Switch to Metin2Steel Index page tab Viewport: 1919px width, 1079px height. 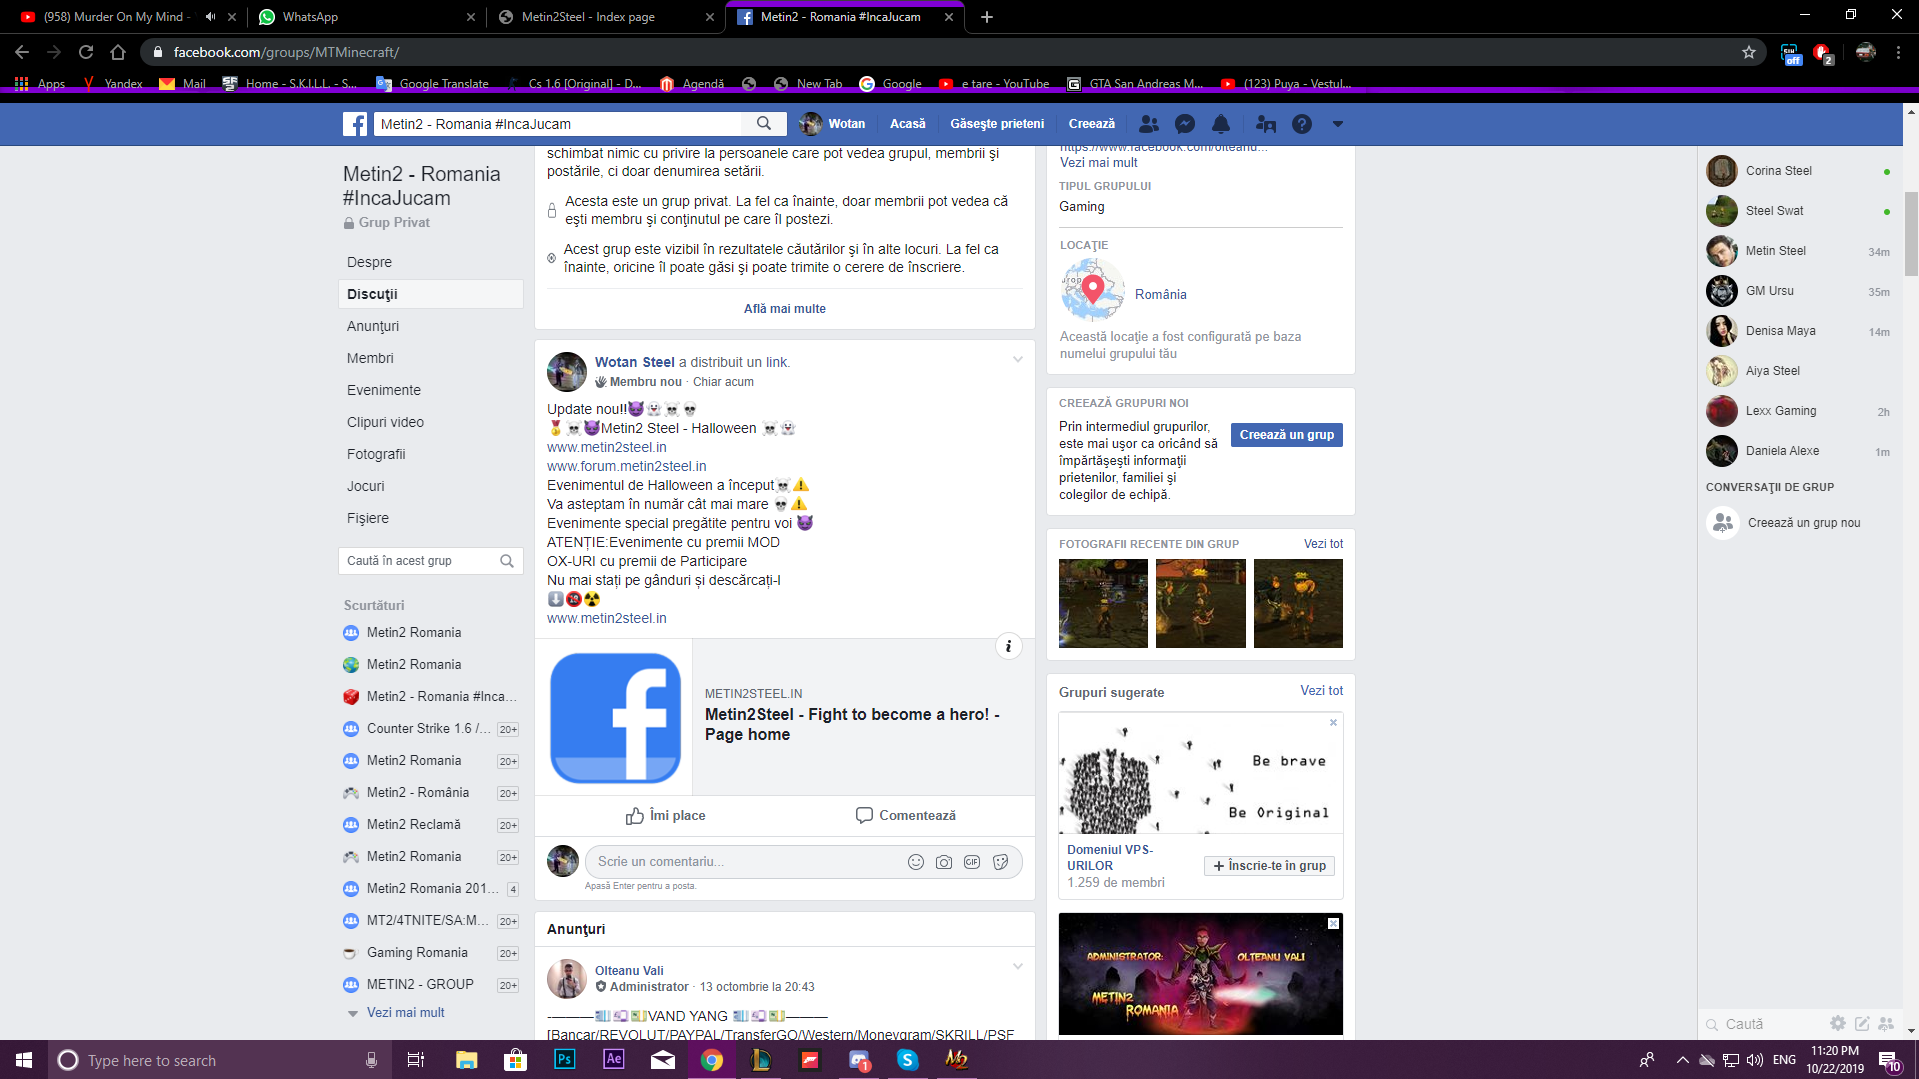606,17
